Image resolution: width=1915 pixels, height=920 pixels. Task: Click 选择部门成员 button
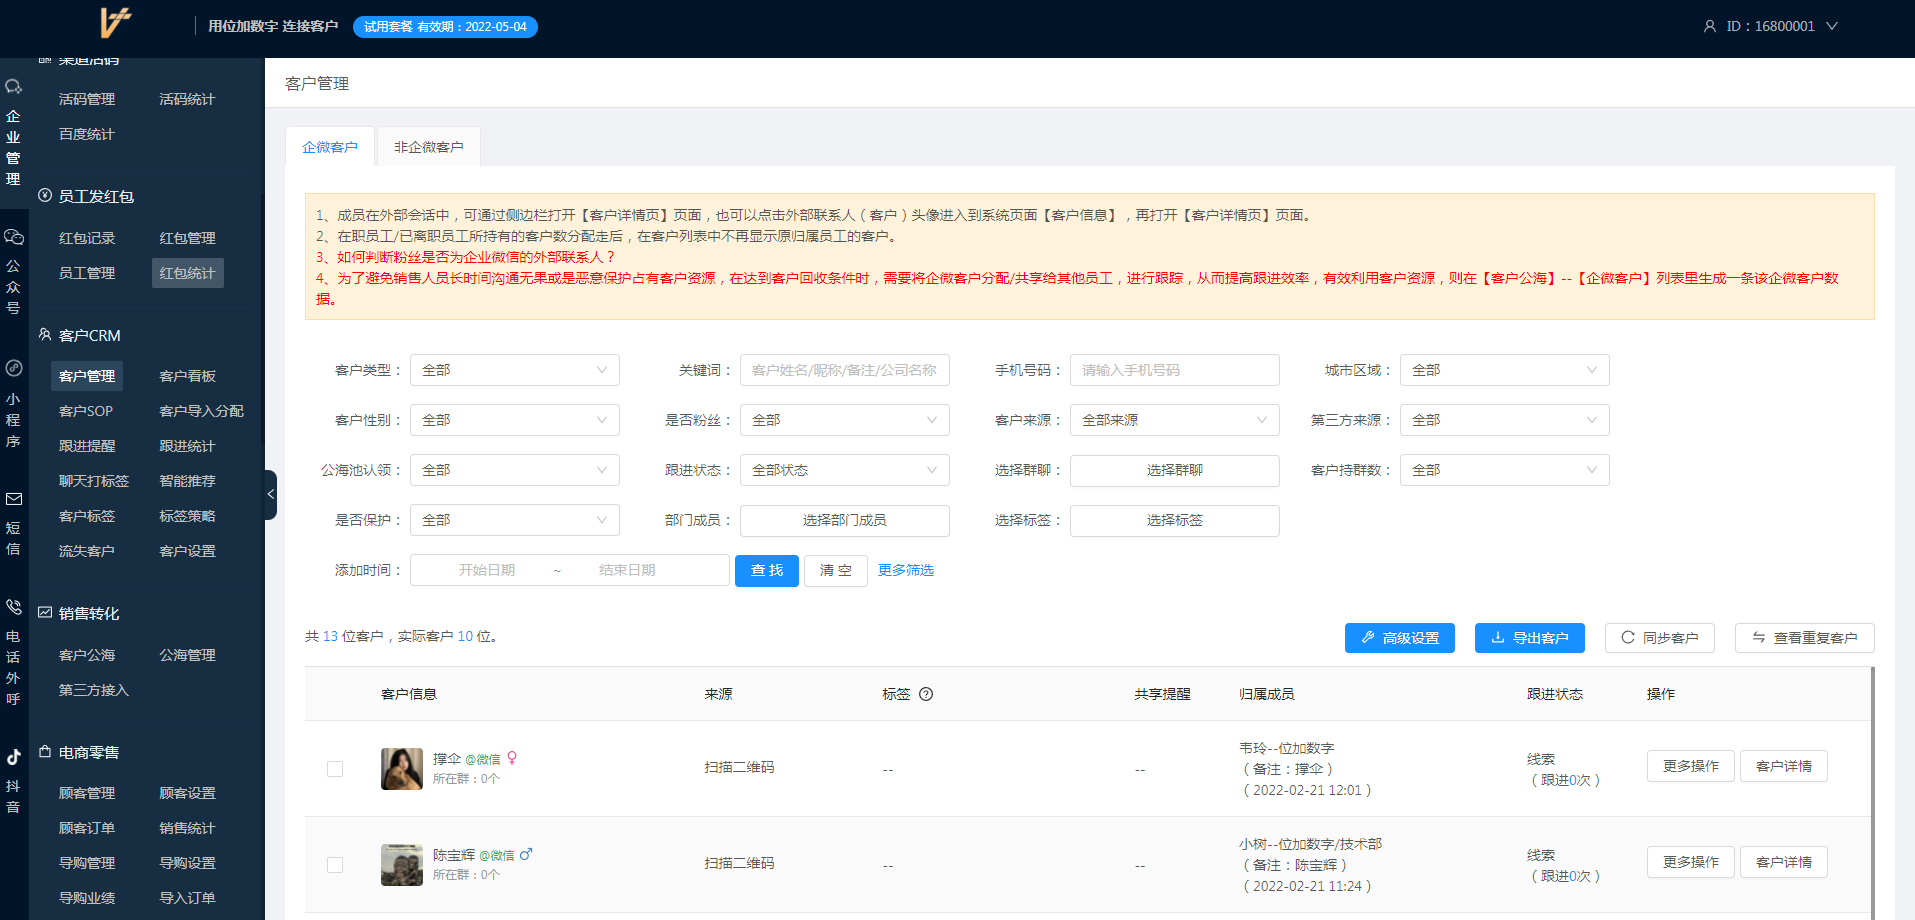845,521
